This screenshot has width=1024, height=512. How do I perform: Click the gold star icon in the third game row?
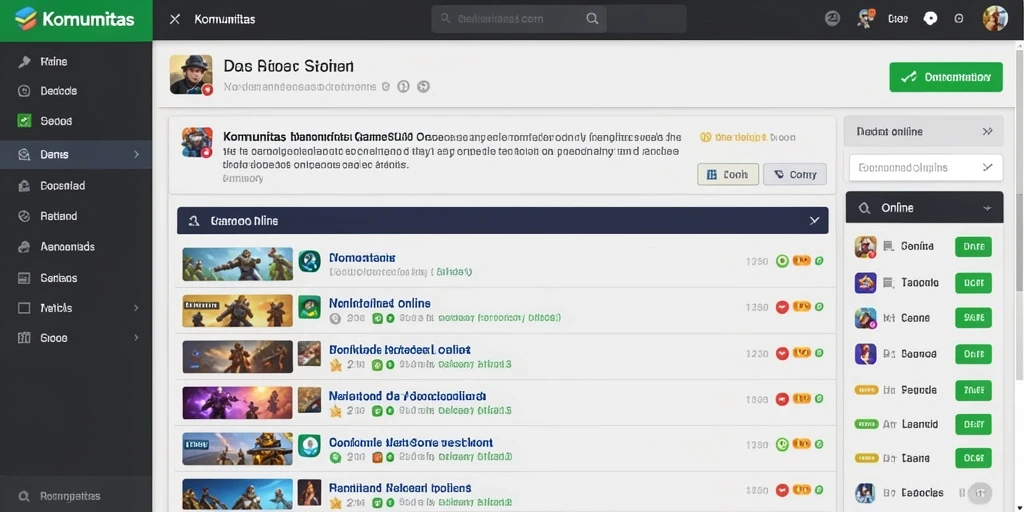coord(336,365)
